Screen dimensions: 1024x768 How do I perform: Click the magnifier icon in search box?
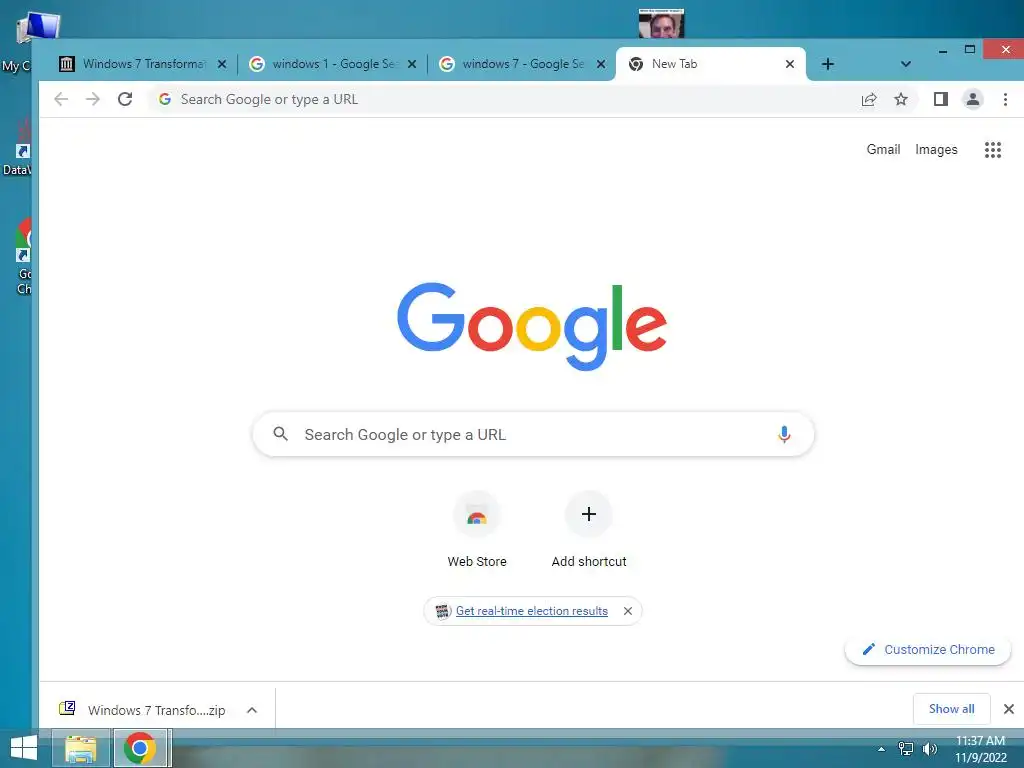pos(281,434)
